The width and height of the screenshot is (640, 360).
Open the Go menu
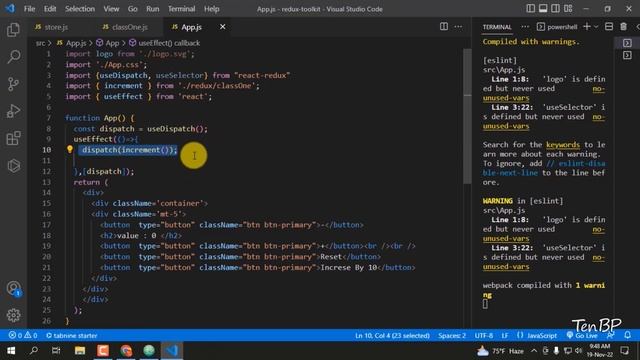point(132,9)
